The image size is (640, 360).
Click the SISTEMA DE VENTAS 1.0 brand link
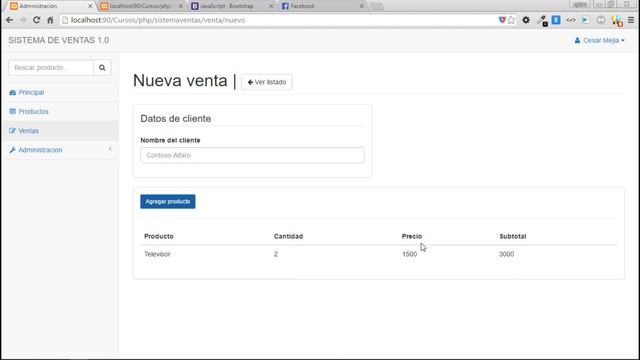point(59,40)
